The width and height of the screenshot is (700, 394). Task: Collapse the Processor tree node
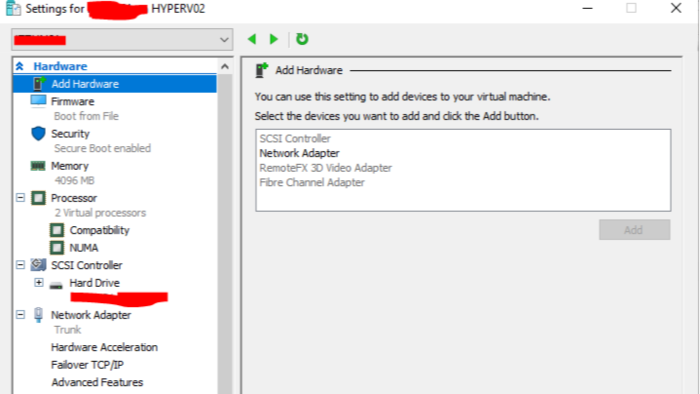tap(21, 197)
